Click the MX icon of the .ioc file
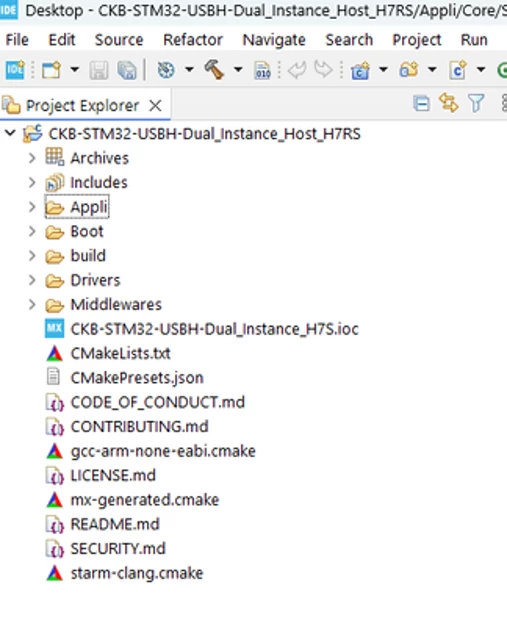 pos(54,329)
